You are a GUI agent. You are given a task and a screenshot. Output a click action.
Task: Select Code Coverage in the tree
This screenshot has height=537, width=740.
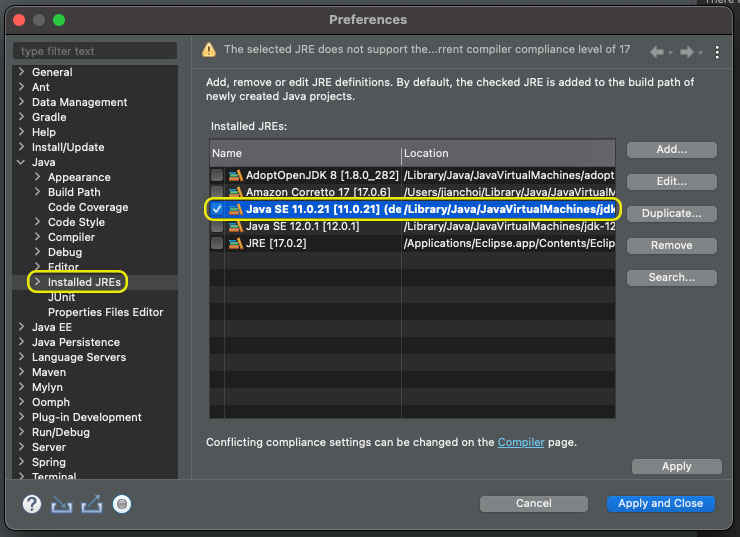pos(88,207)
